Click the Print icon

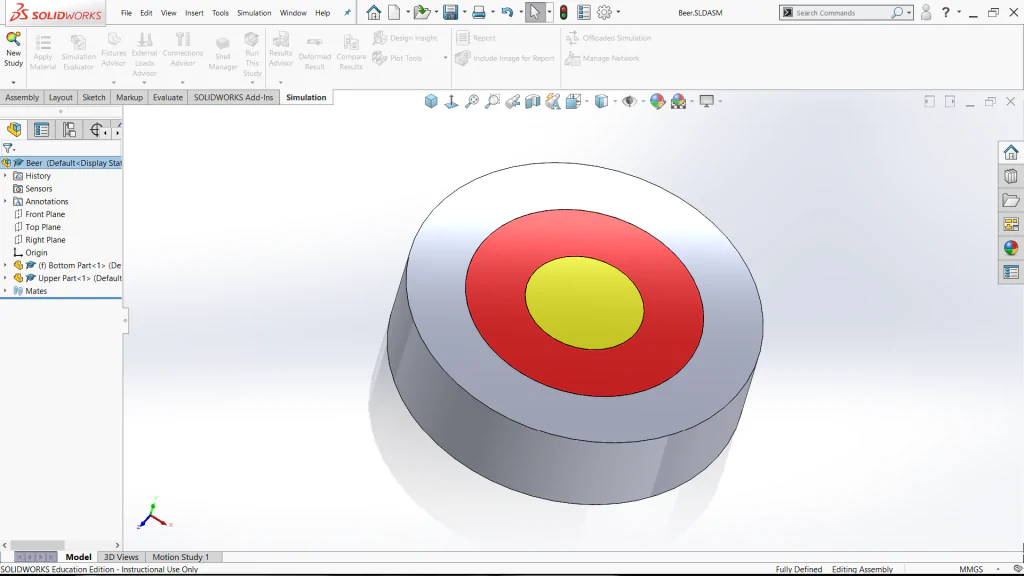(x=479, y=12)
